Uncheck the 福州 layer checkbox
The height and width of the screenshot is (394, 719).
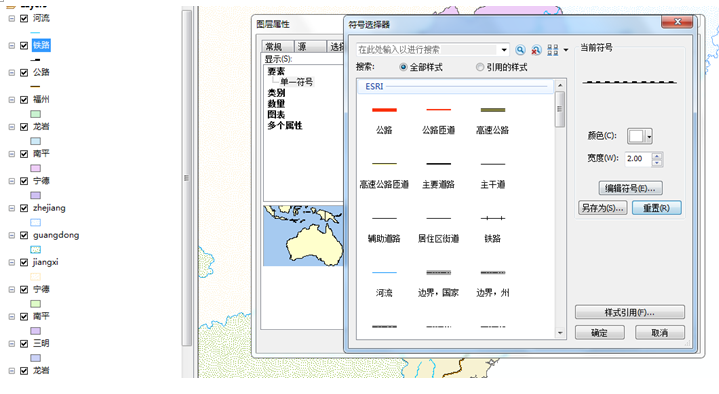click(x=24, y=100)
